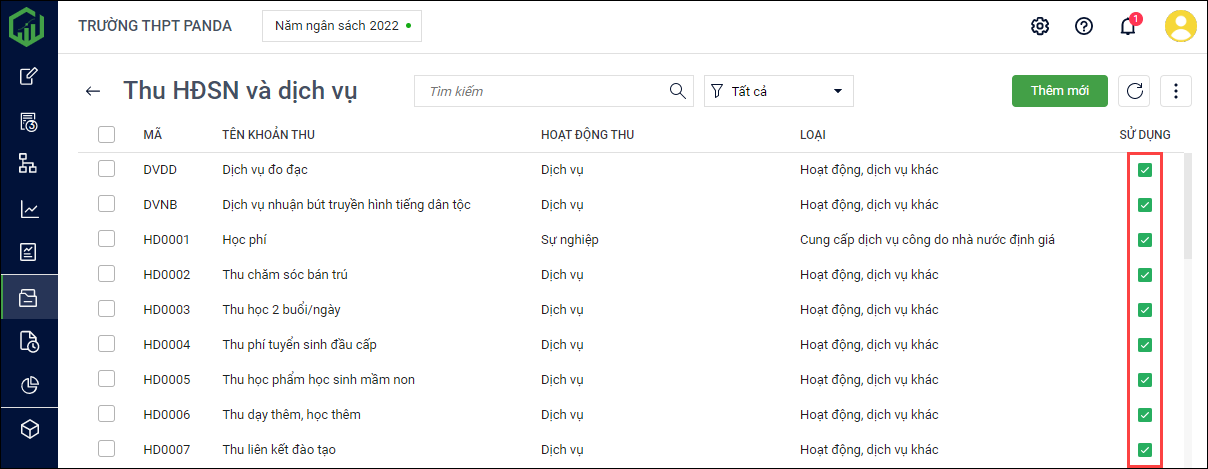Click the refresh list icon
The height and width of the screenshot is (469, 1208).
point(1134,91)
